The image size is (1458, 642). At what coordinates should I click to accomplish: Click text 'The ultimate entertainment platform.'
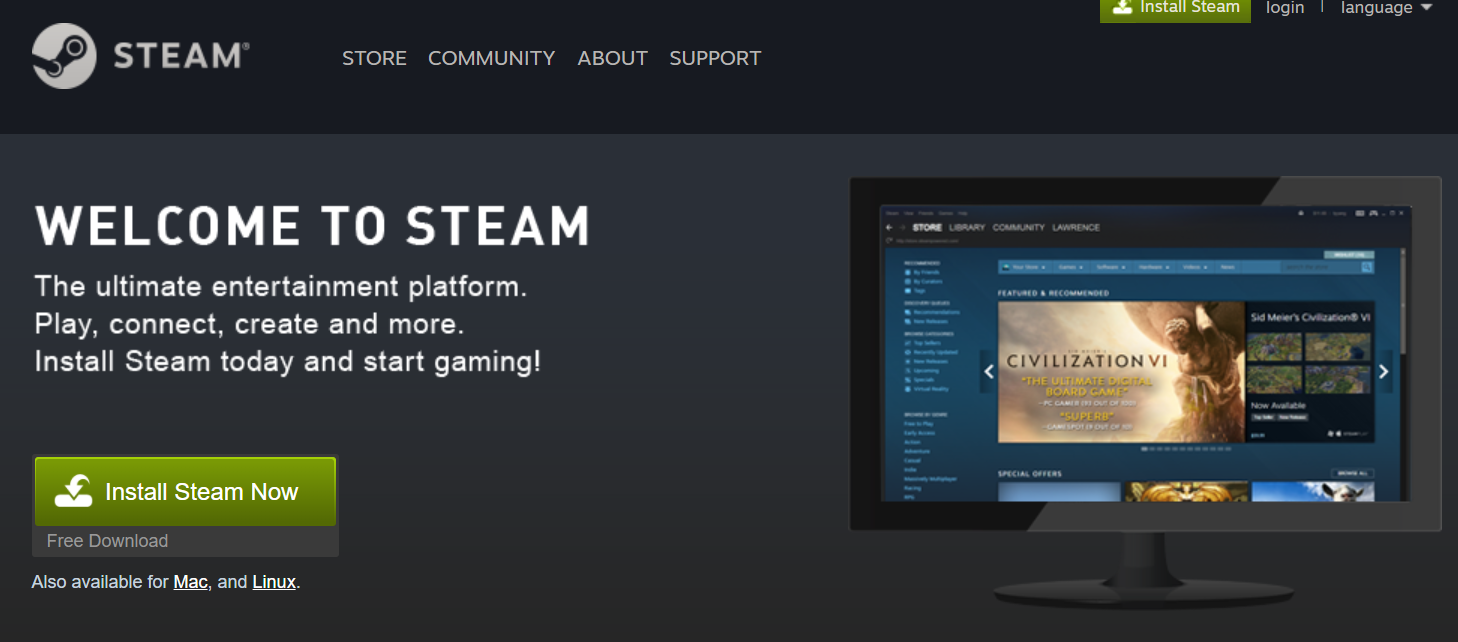click(x=280, y=287)
